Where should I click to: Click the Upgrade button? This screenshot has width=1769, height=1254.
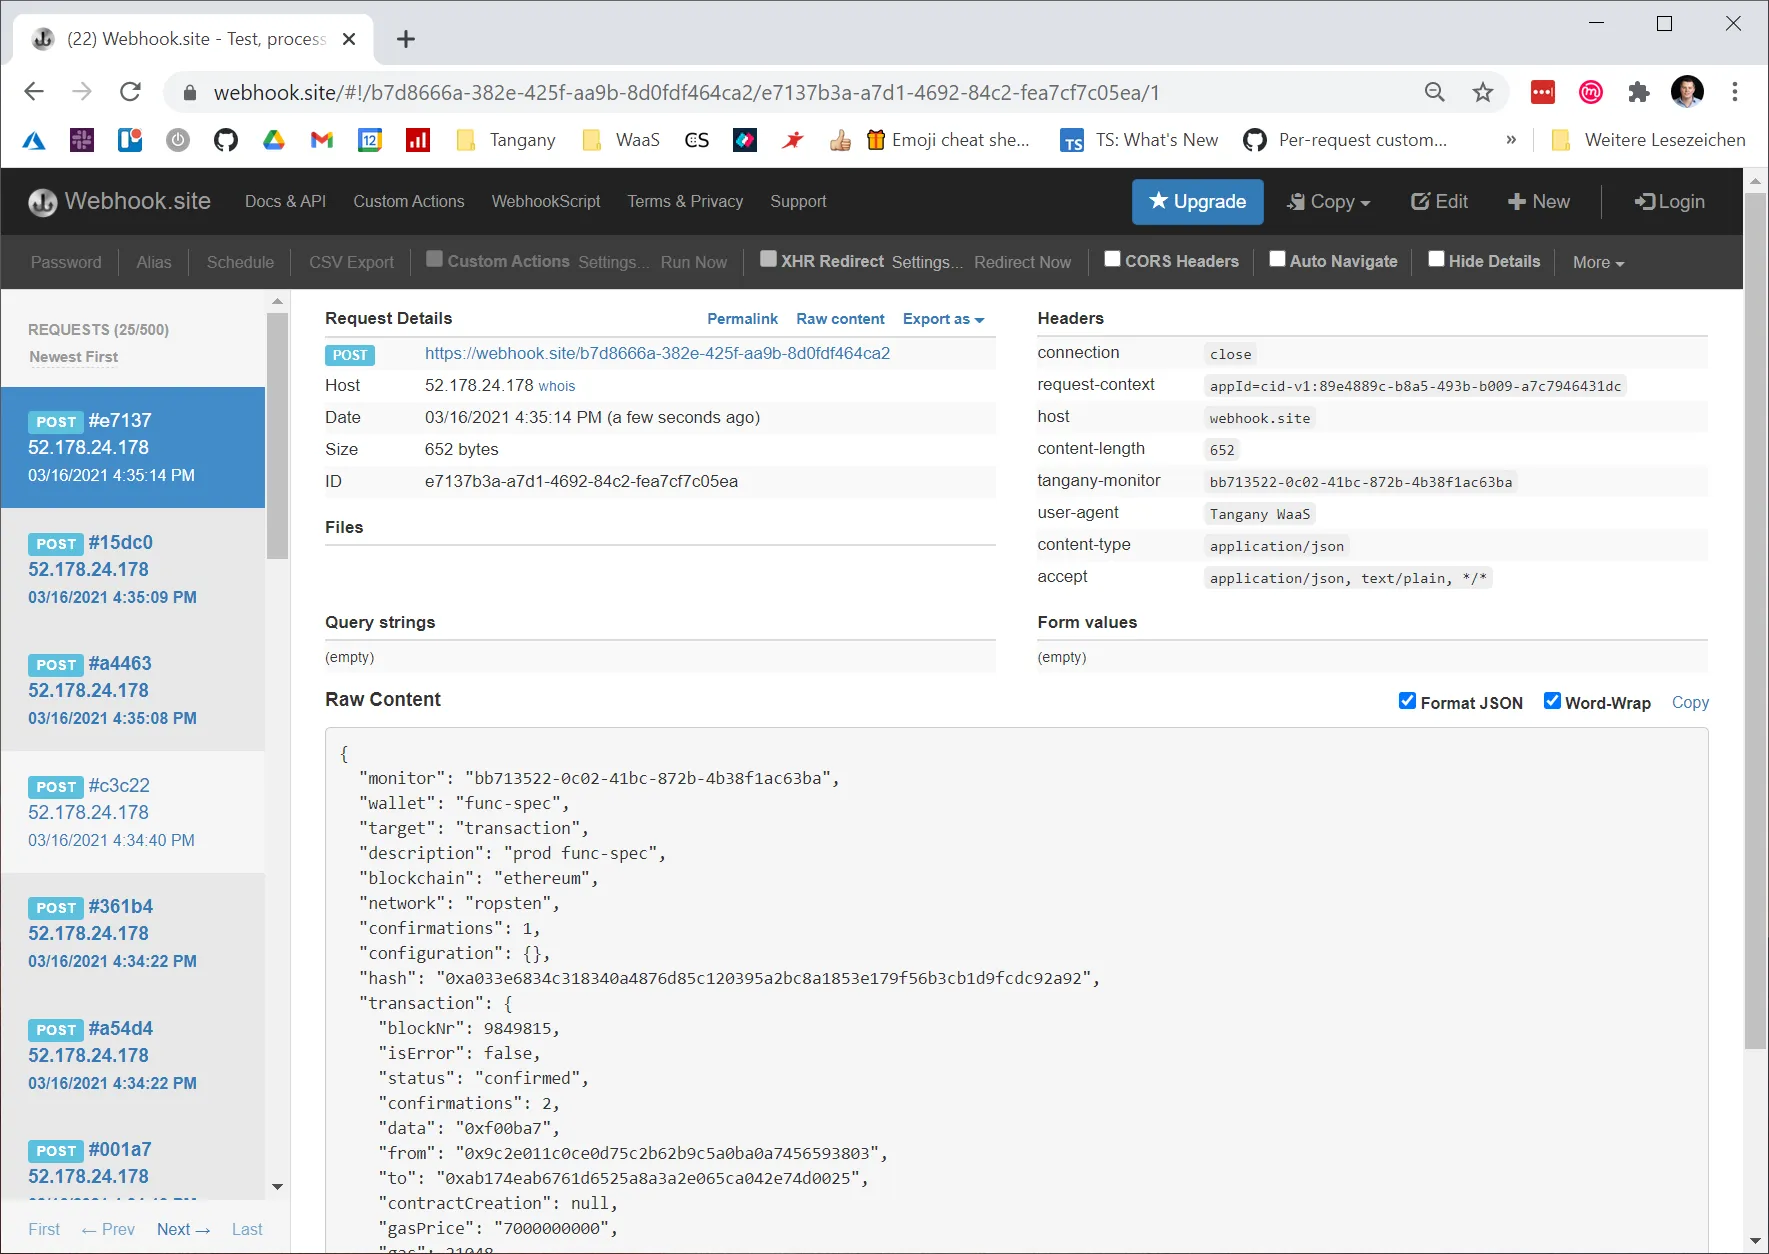point(1198,201)
